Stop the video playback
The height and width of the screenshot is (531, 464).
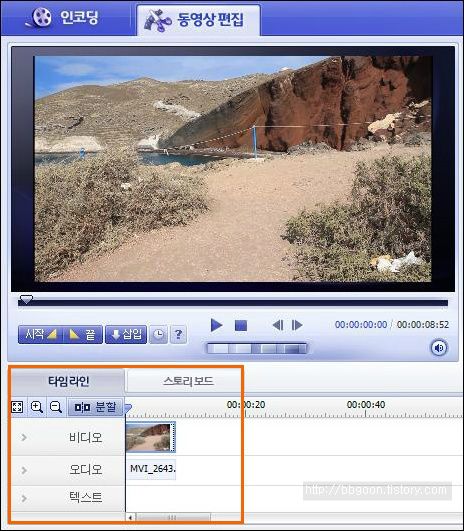tap(241, 326)
